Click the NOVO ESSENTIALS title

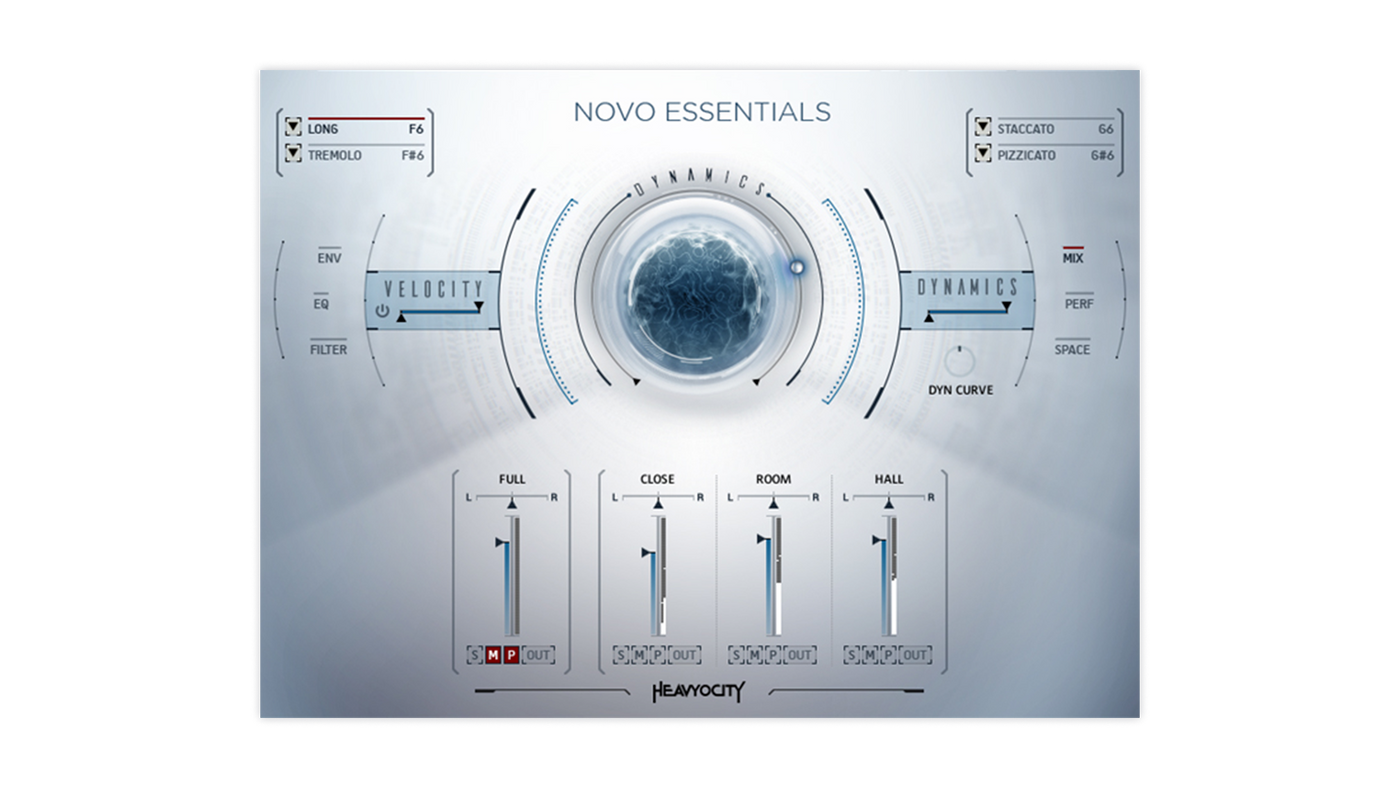701,112
